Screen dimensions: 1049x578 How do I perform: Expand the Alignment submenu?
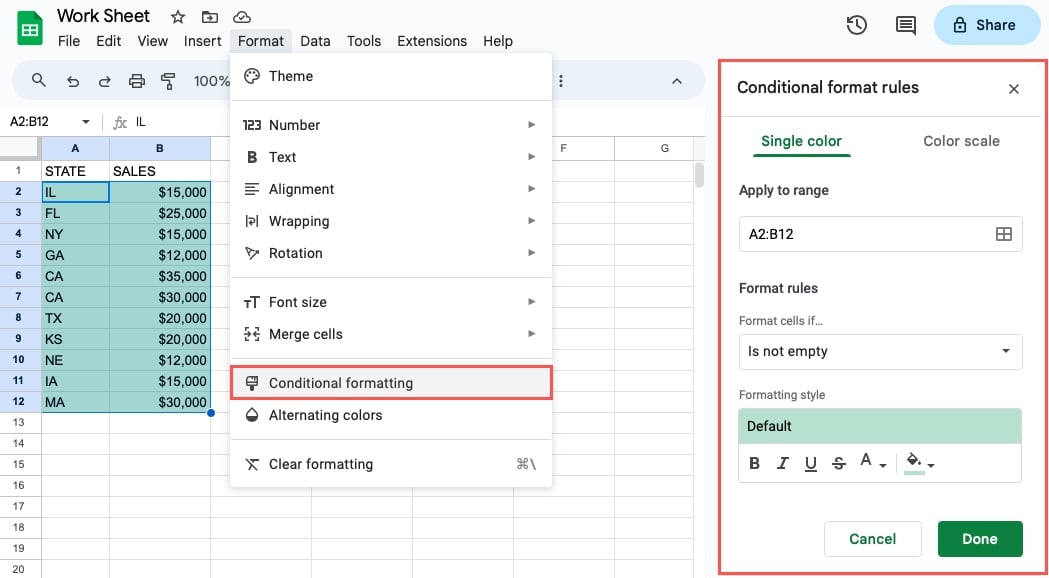pyautogui.click(x=391, y=189)
